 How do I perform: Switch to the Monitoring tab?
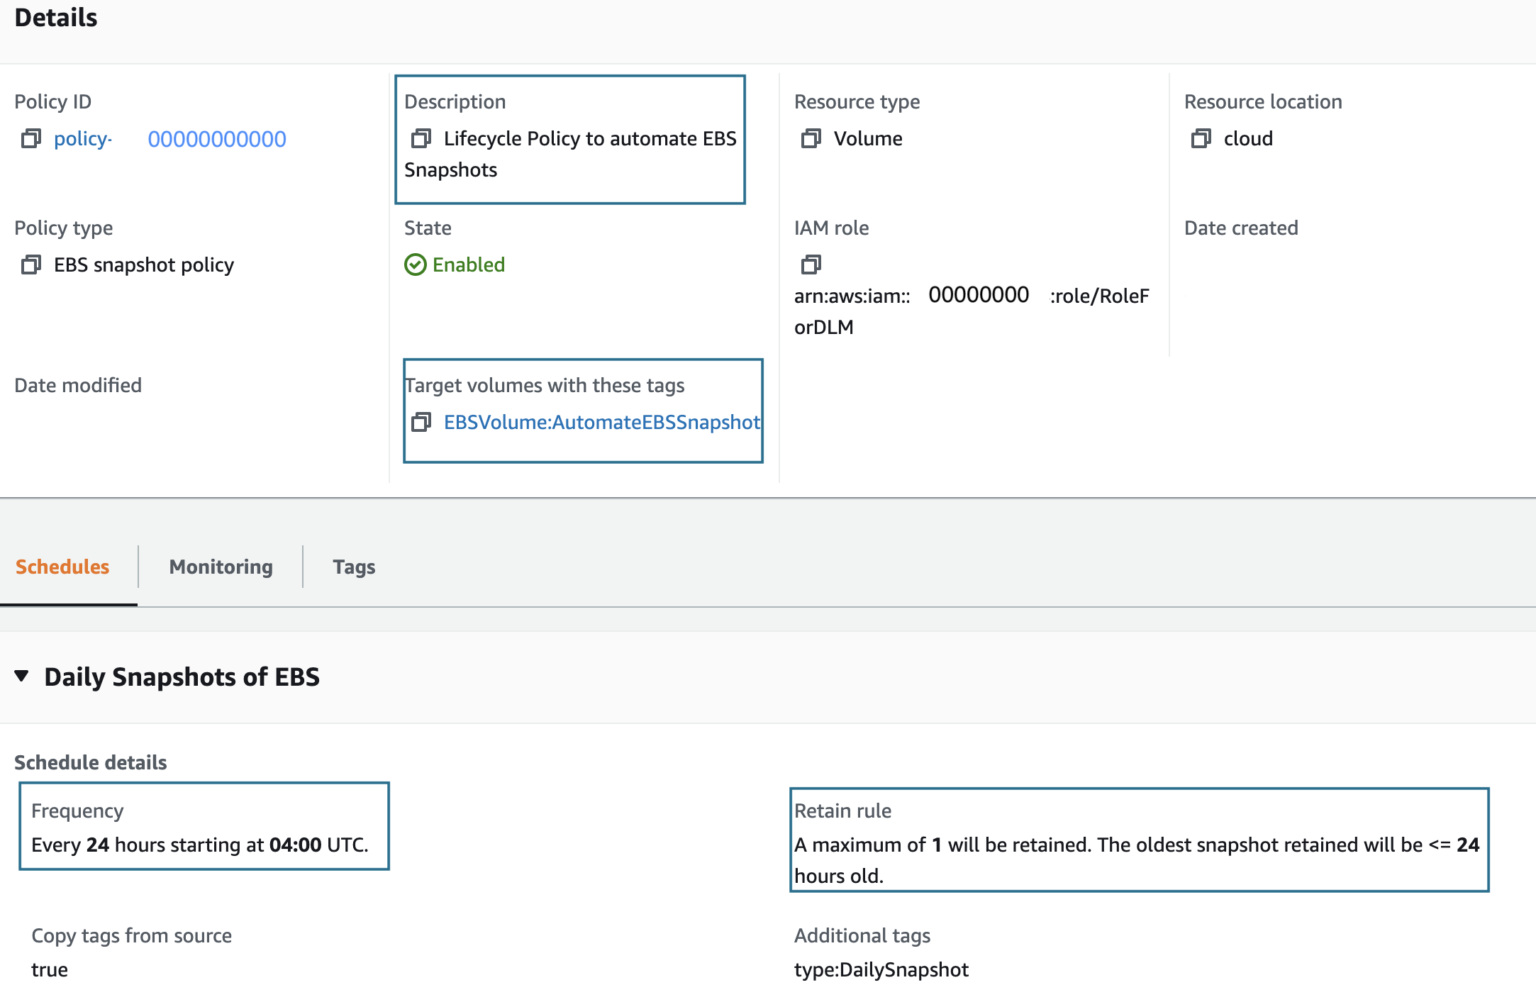pyautogui.click(x=220, y=567)
